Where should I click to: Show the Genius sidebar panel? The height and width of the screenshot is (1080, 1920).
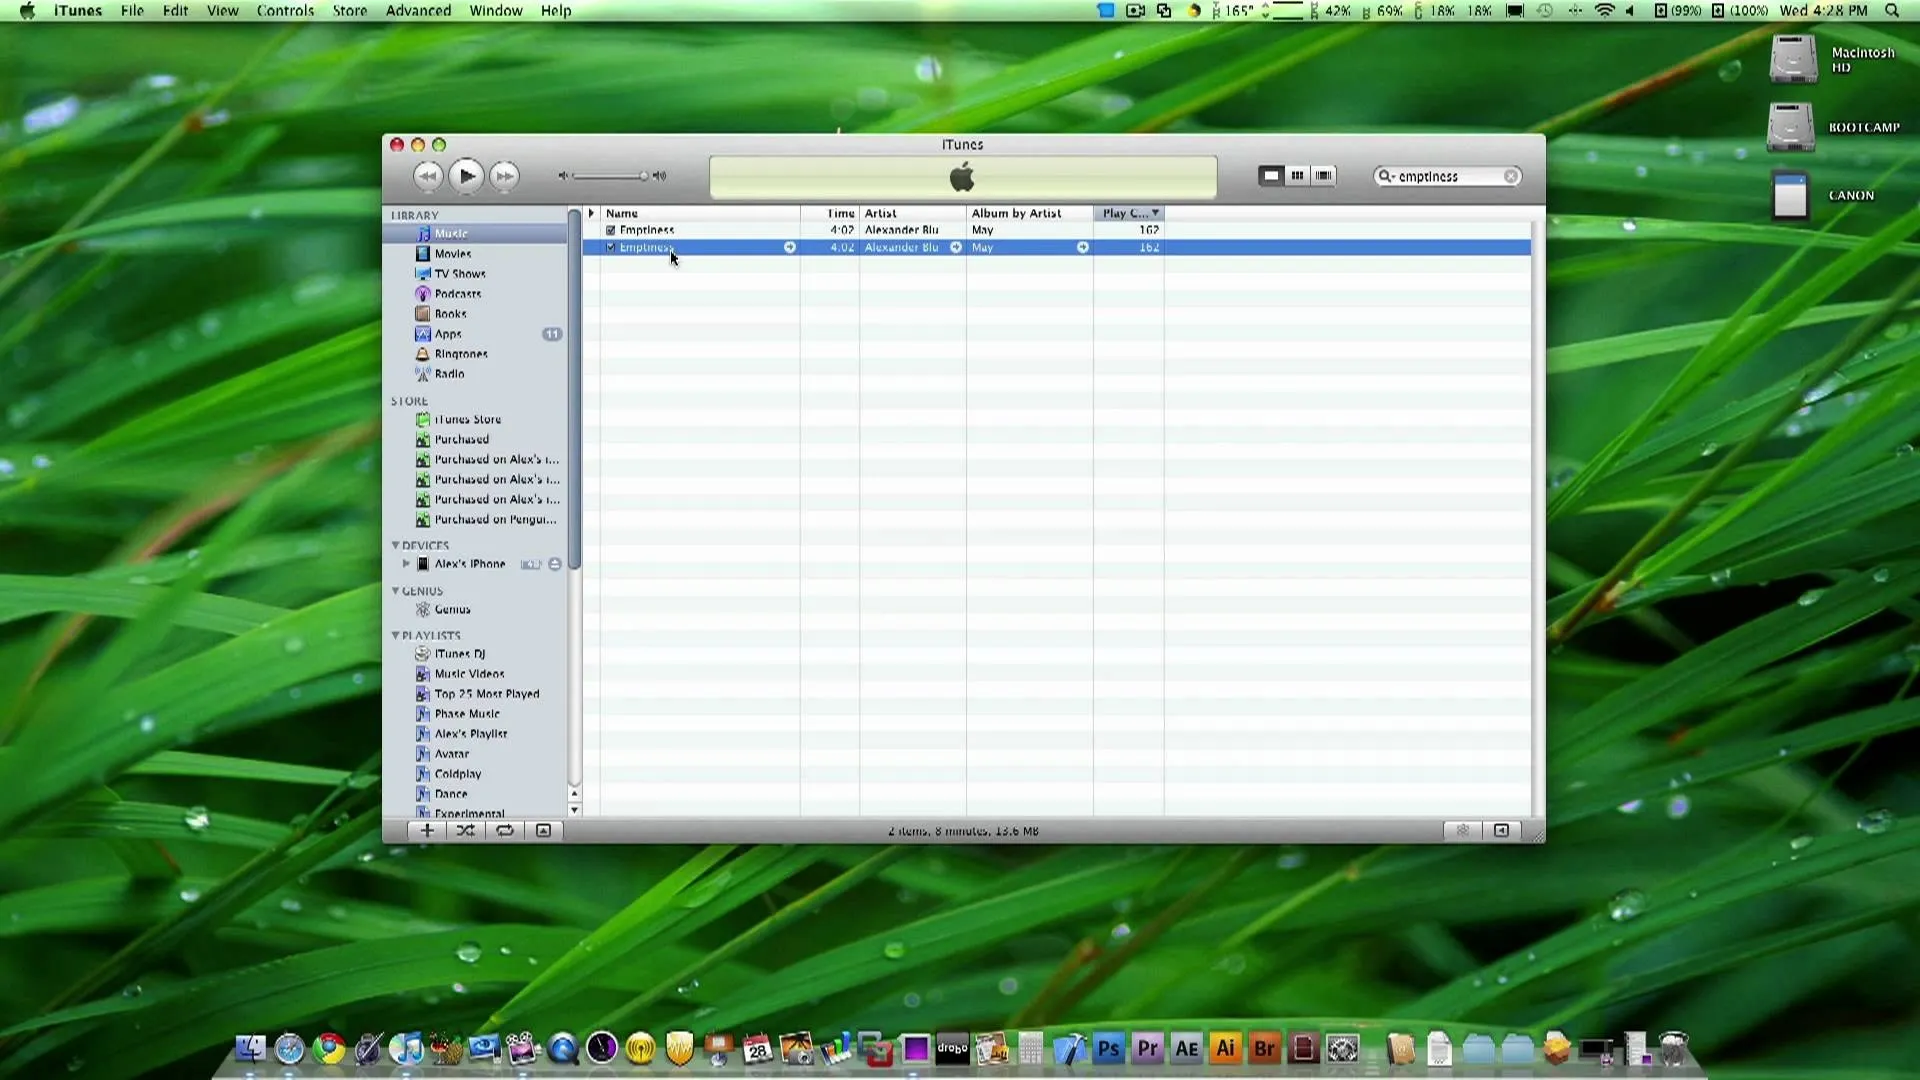pos(1501,831)
